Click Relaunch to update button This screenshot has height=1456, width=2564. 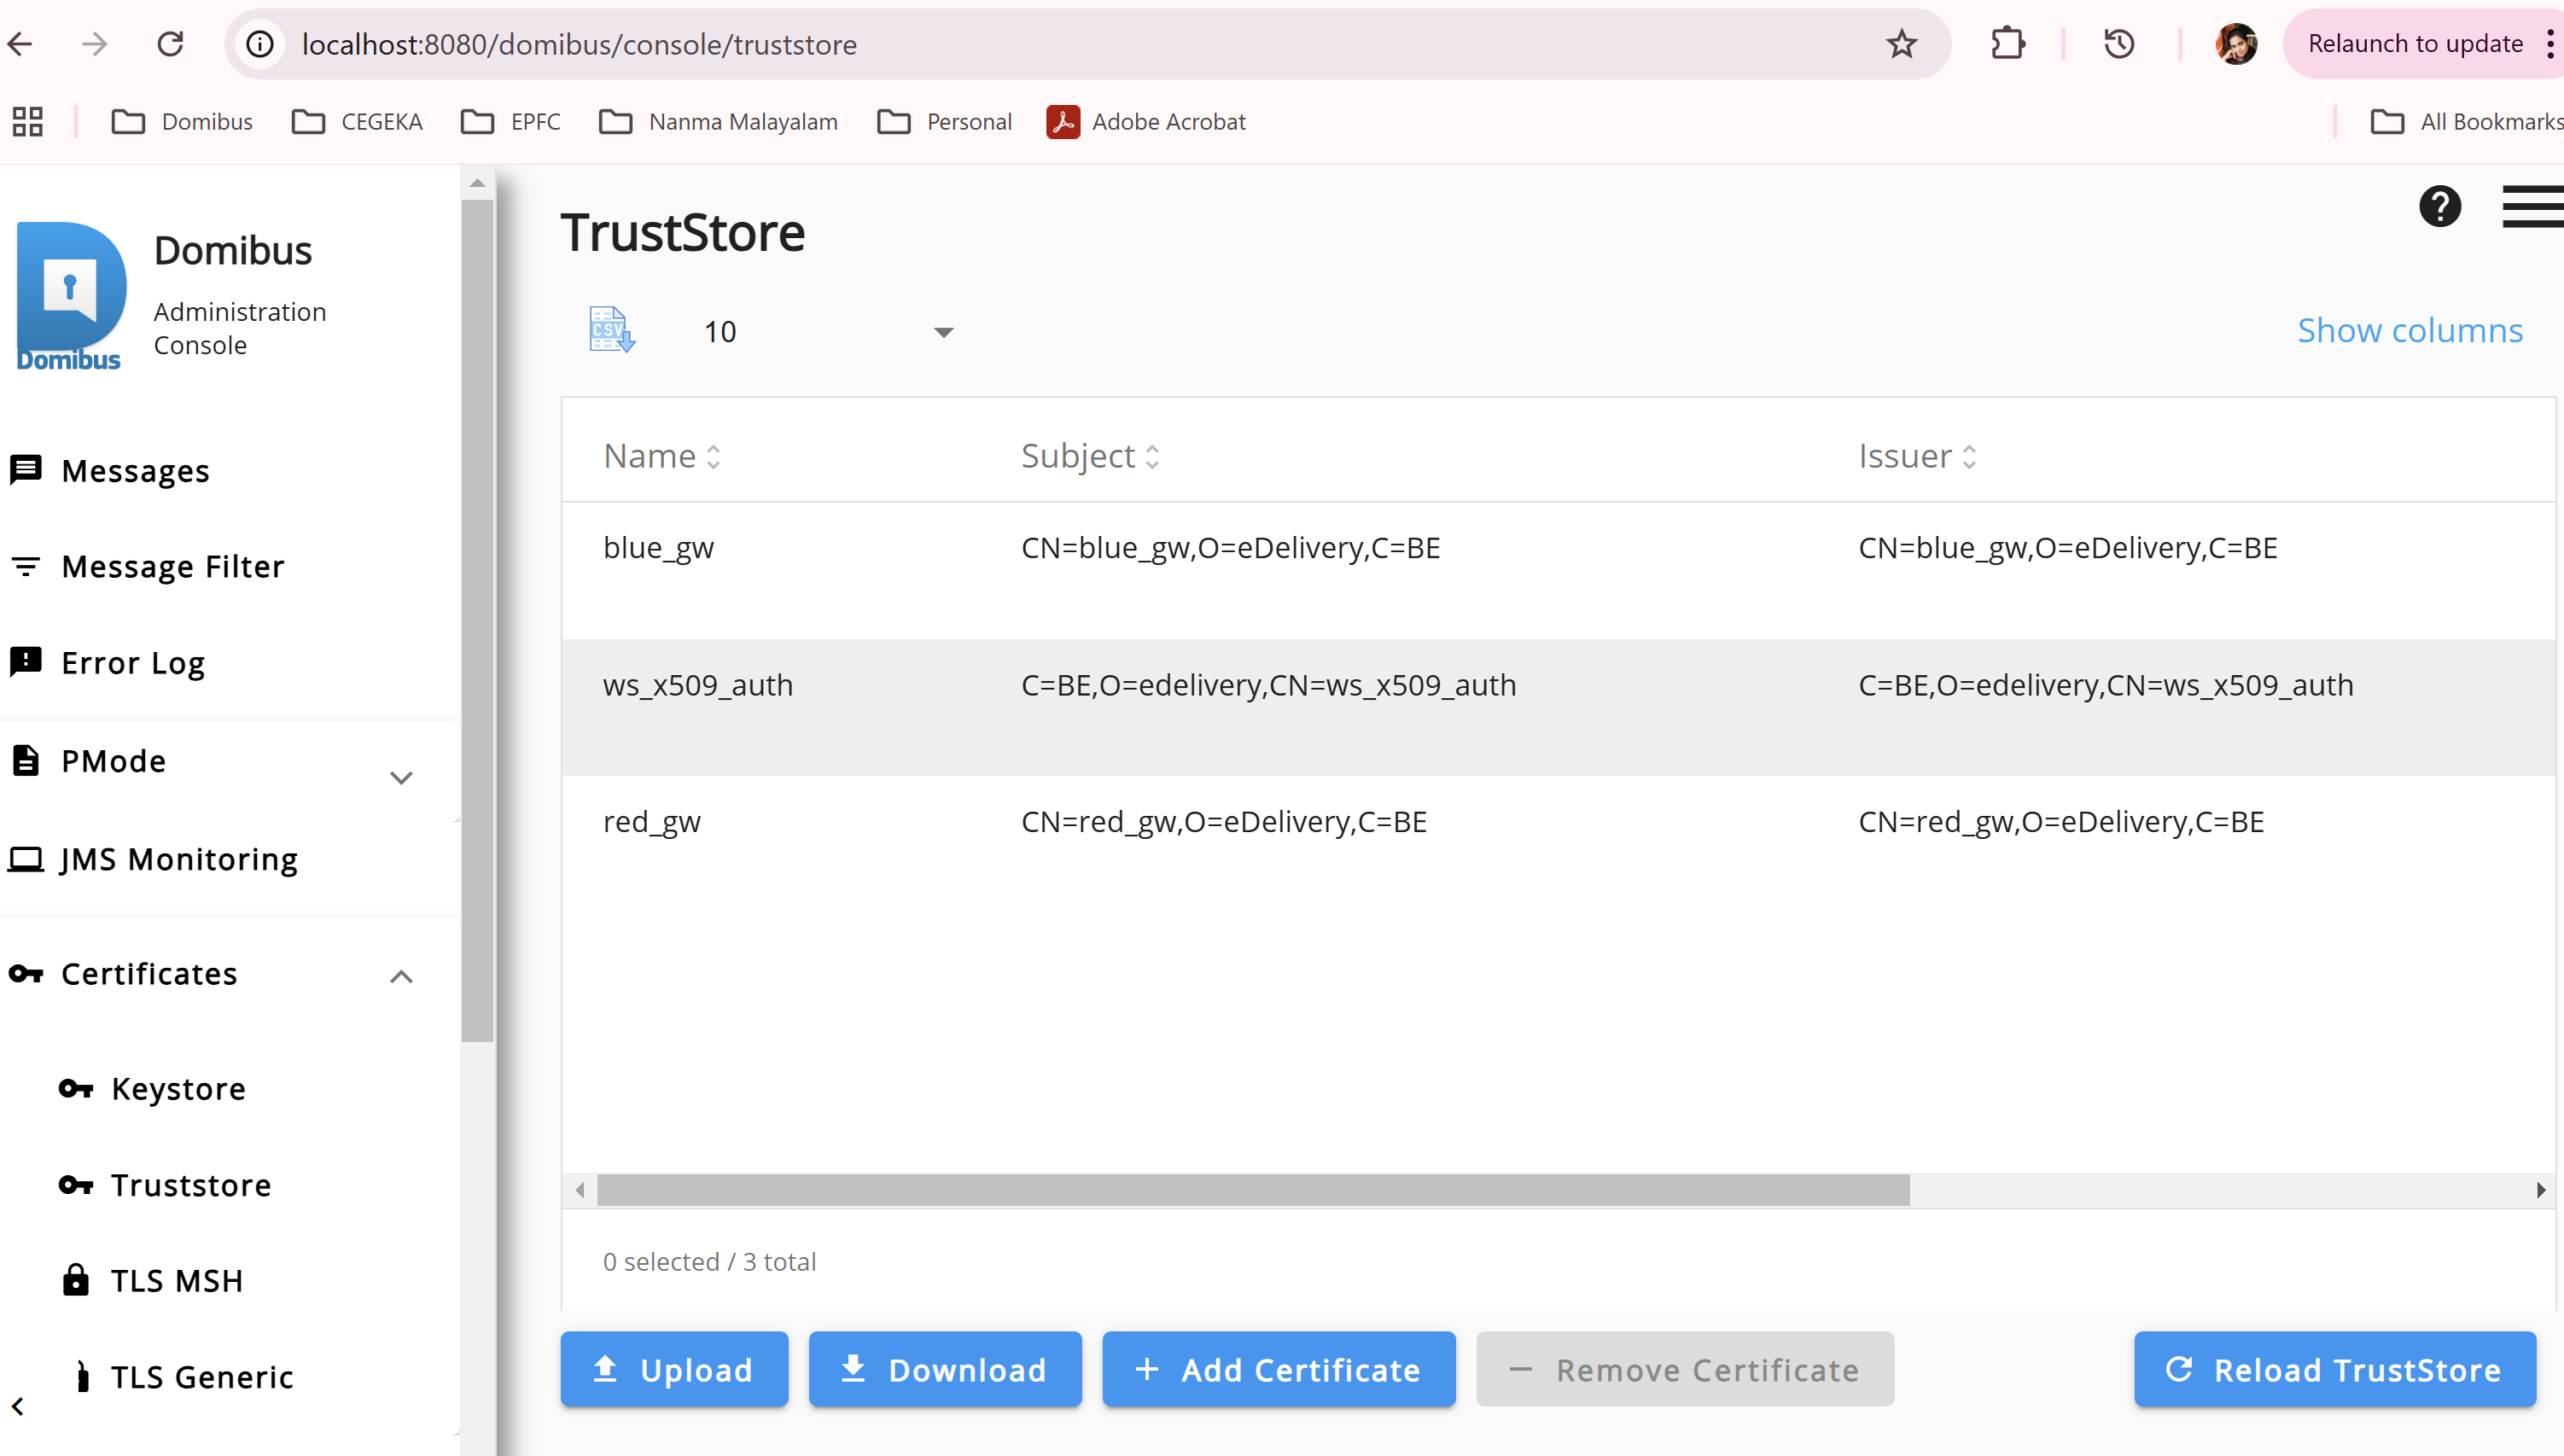coord(2415,44)
